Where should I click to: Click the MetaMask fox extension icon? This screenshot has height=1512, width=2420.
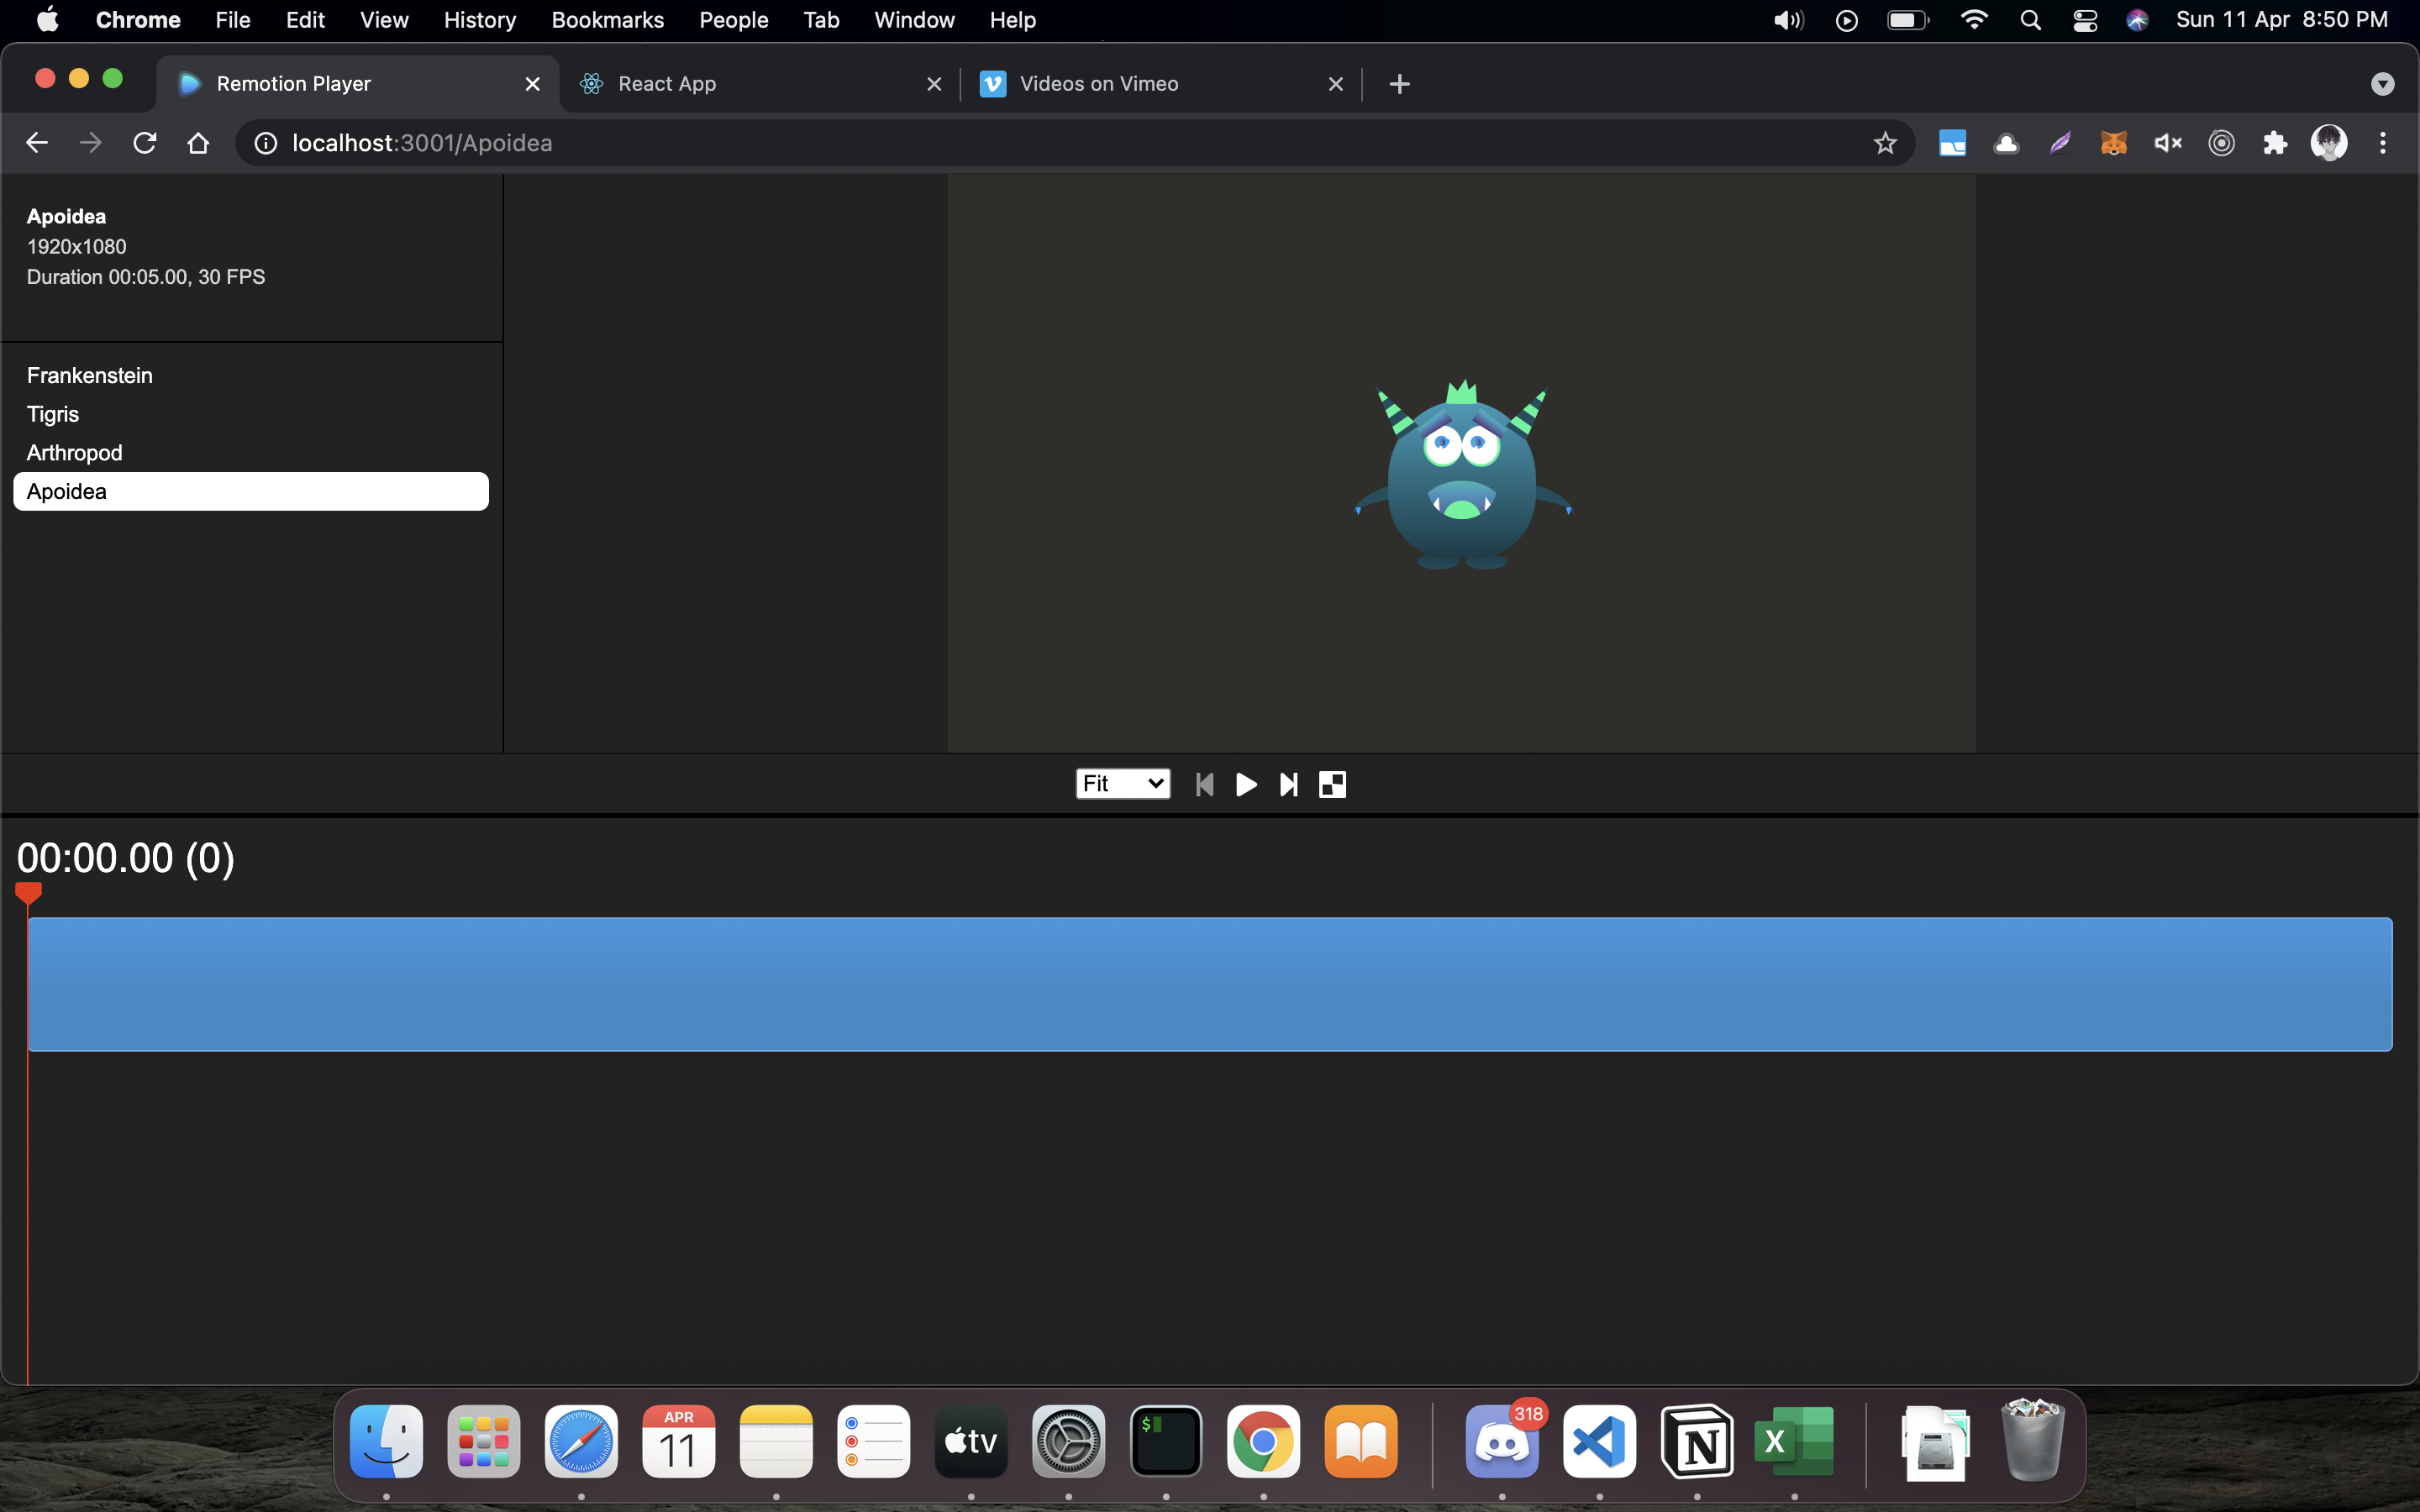point(2113,143)
